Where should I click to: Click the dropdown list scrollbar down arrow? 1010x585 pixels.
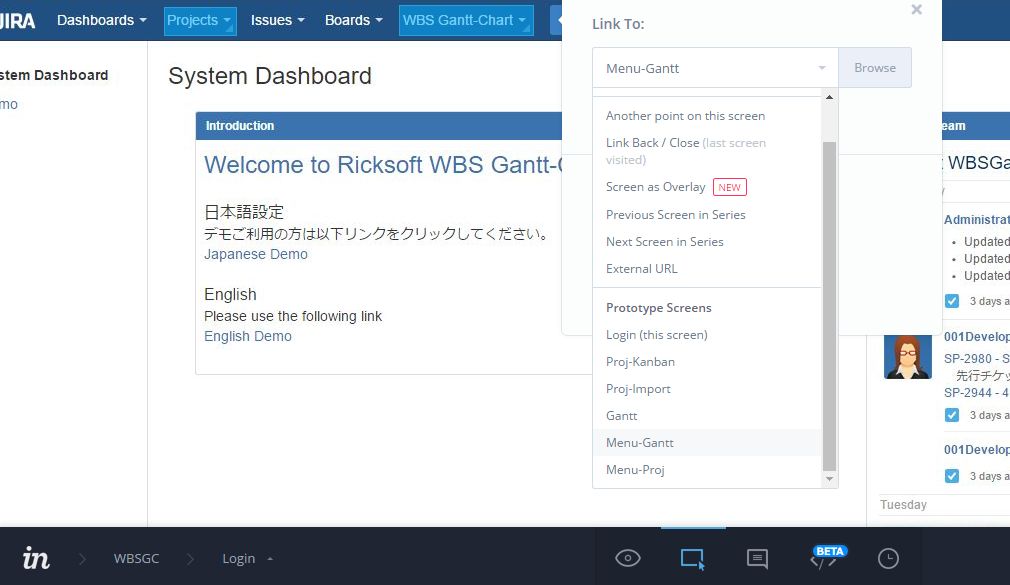coord(830,479)
